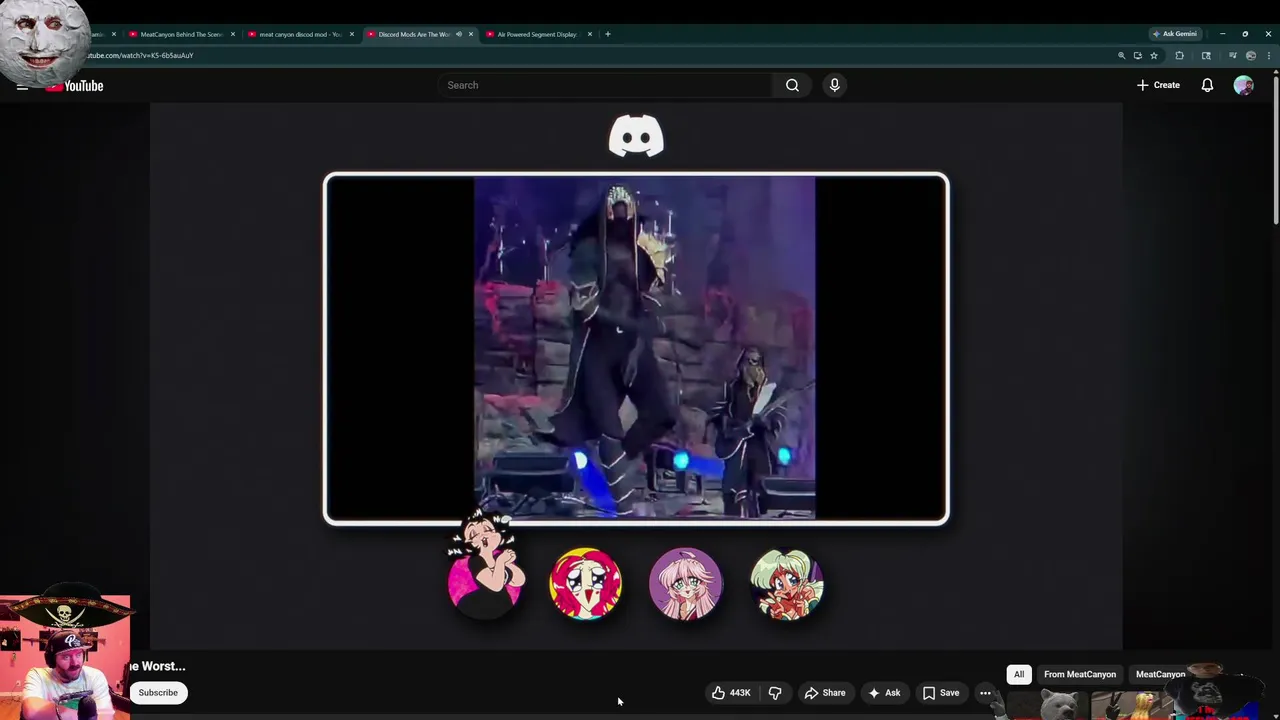This screenshot has width=1280, height=720.
Task: Open the notifications bell
Action: (x=1207, y=85)
